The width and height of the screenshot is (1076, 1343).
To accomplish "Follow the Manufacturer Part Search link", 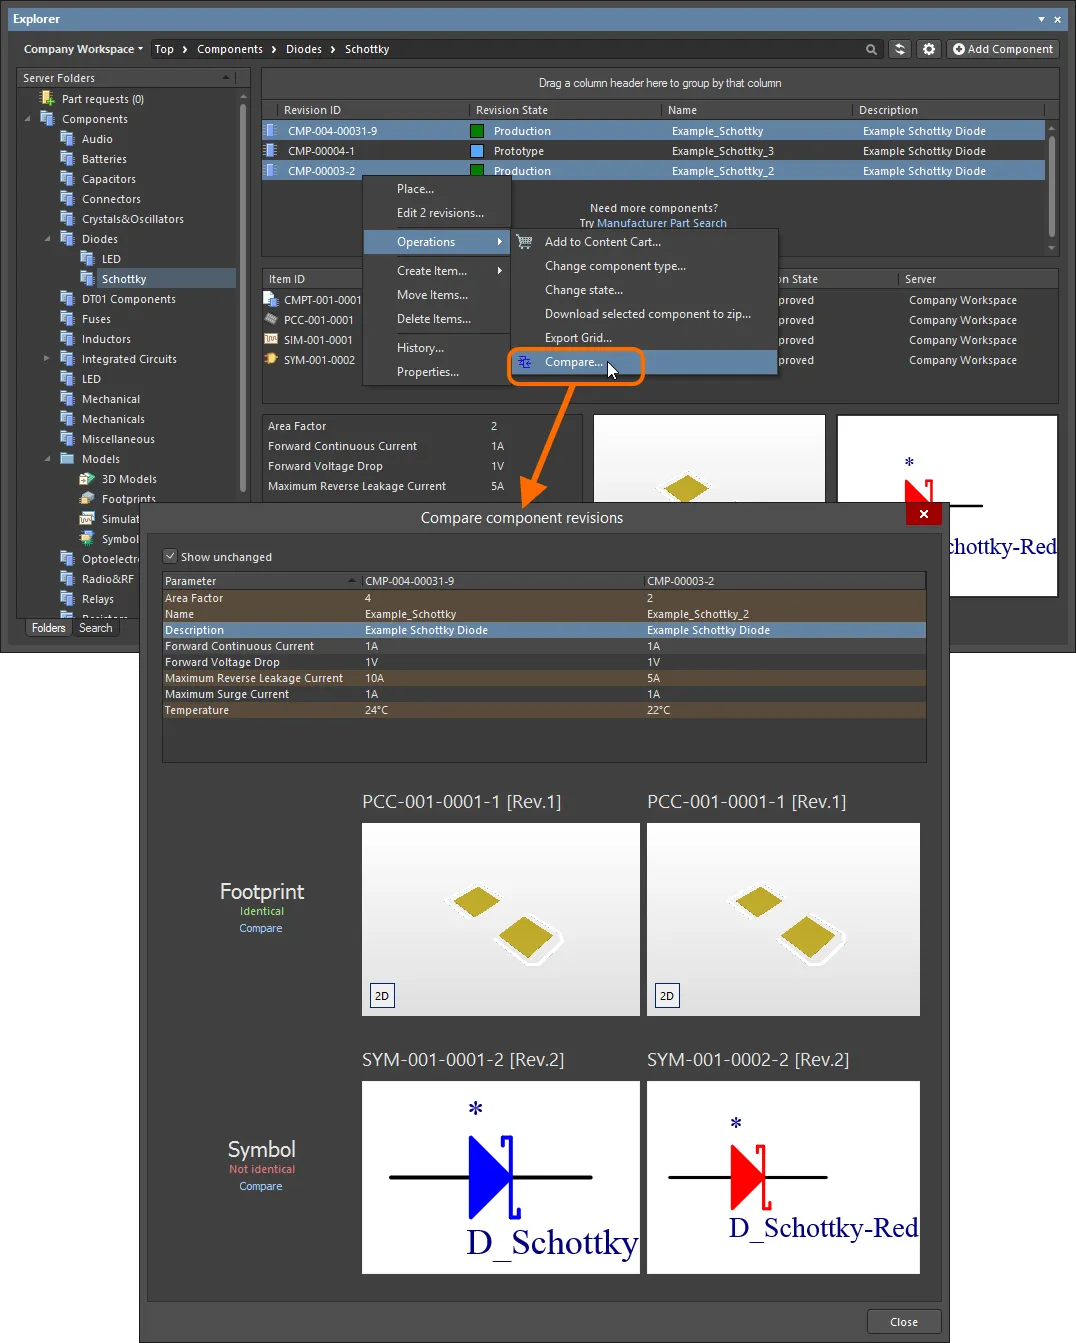I will click(x=662, y=223).
